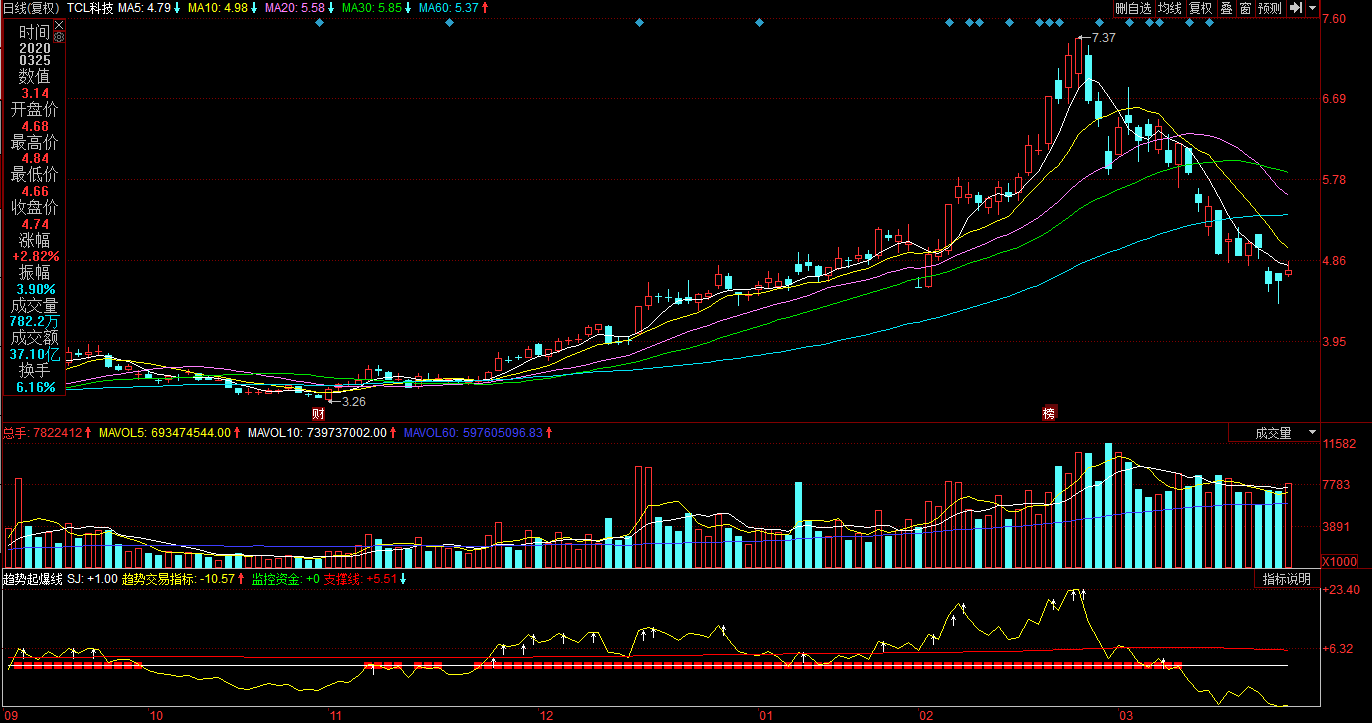
Task: Click the 成交量 782.2万 value
Action: 35,322
